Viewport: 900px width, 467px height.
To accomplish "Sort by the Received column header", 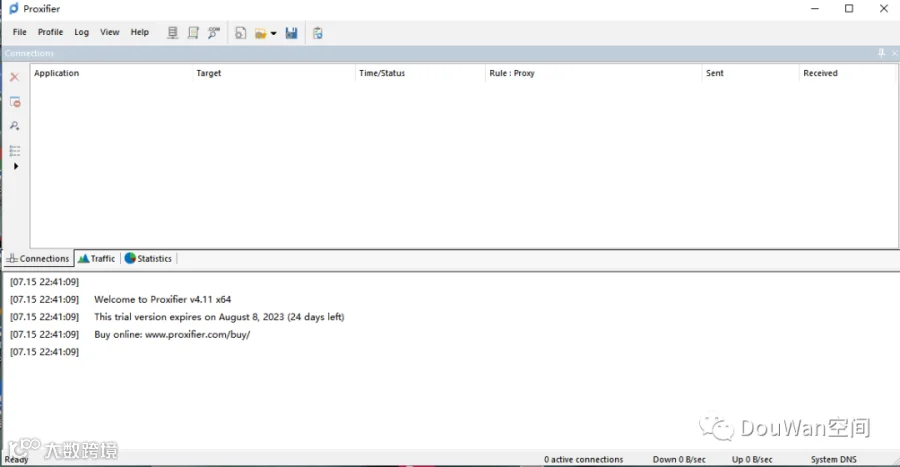I will tap(848, 73).
